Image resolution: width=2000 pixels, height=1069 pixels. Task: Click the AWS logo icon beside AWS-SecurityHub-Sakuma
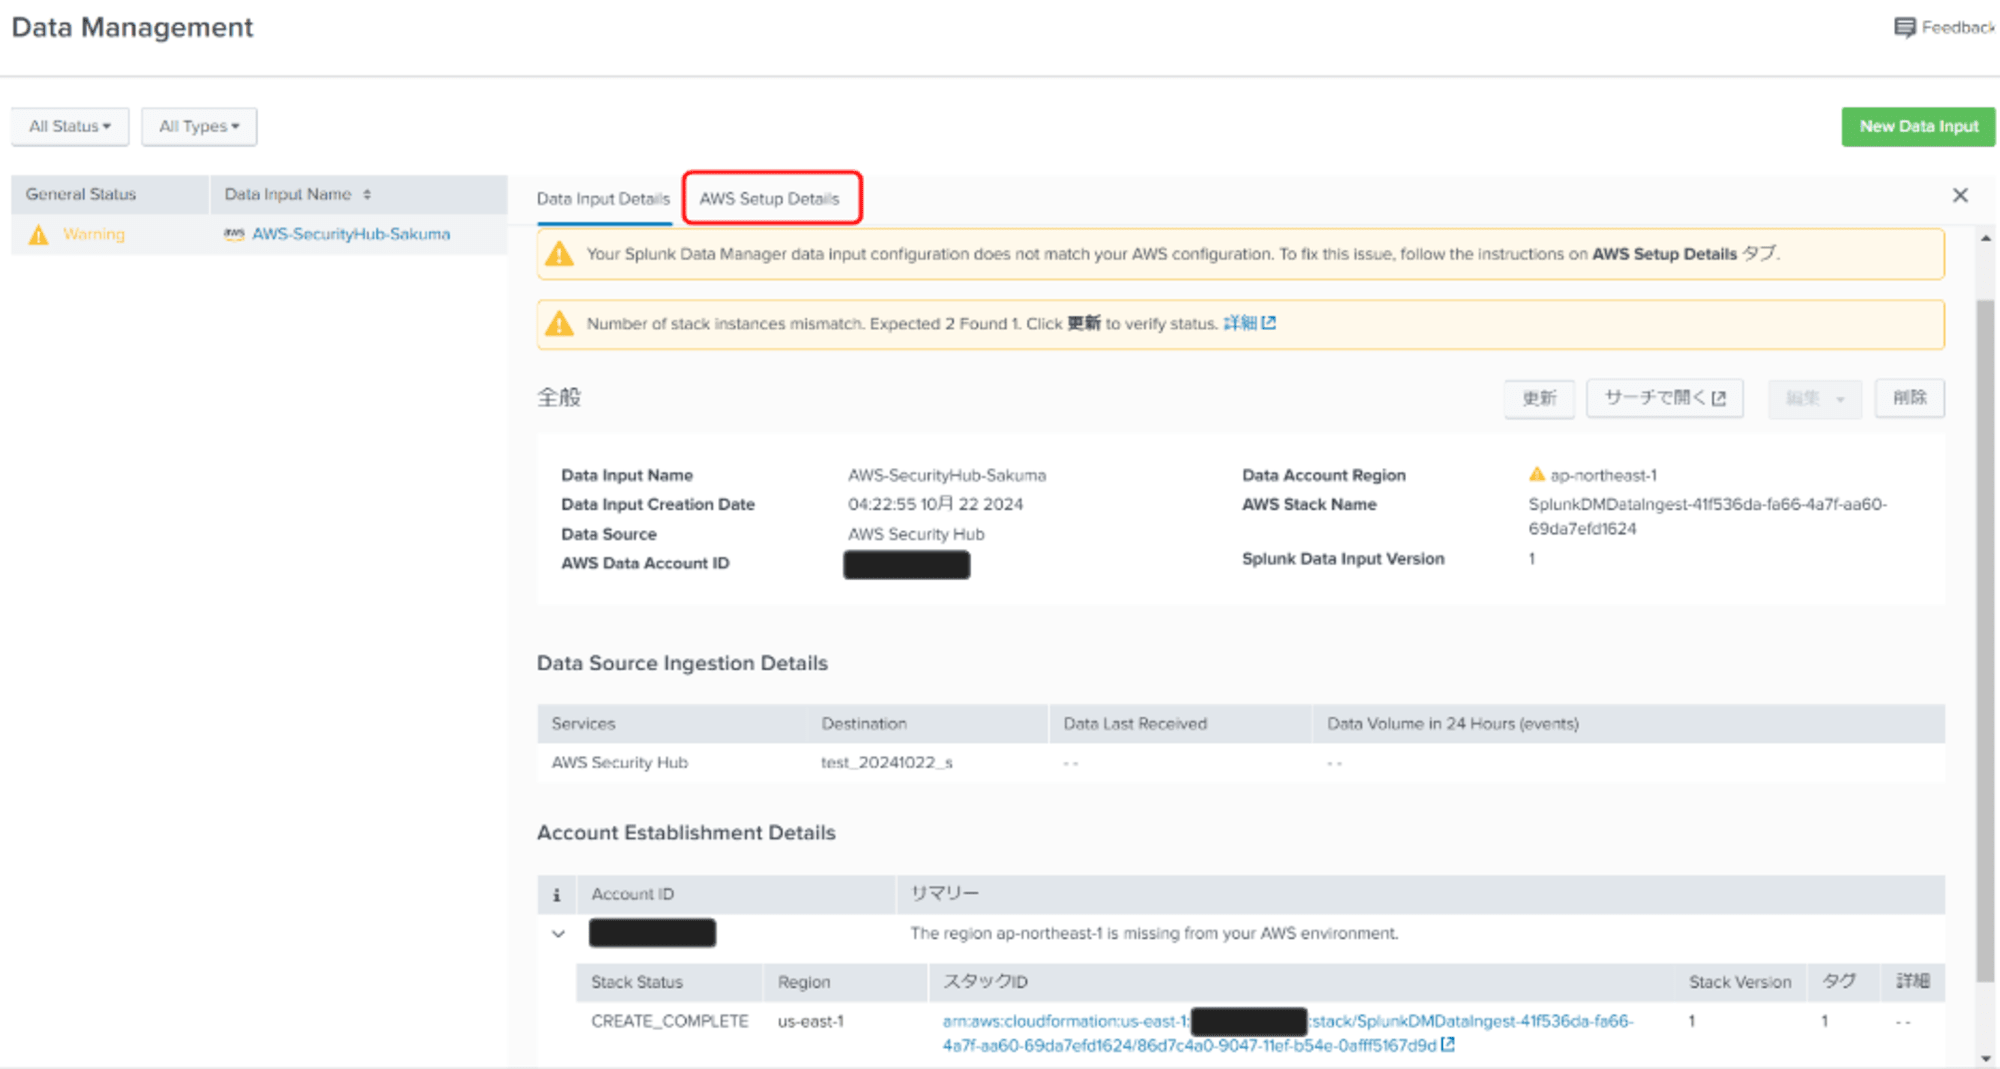click(234, 234)
